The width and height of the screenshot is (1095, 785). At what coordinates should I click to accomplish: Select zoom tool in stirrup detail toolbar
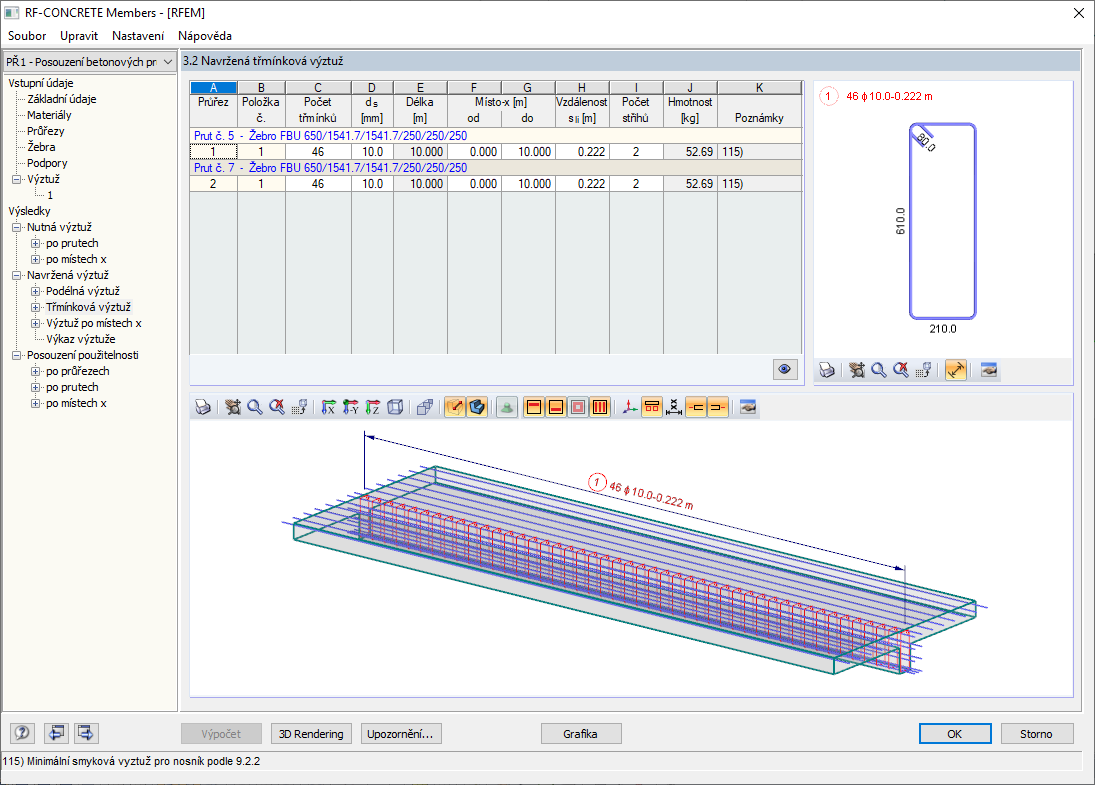(x=879, y=370)
